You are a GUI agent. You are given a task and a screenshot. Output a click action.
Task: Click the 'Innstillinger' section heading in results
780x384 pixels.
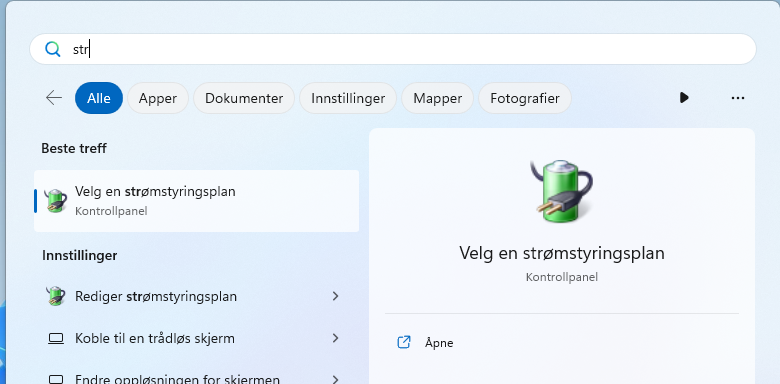[x=80, y=256]
